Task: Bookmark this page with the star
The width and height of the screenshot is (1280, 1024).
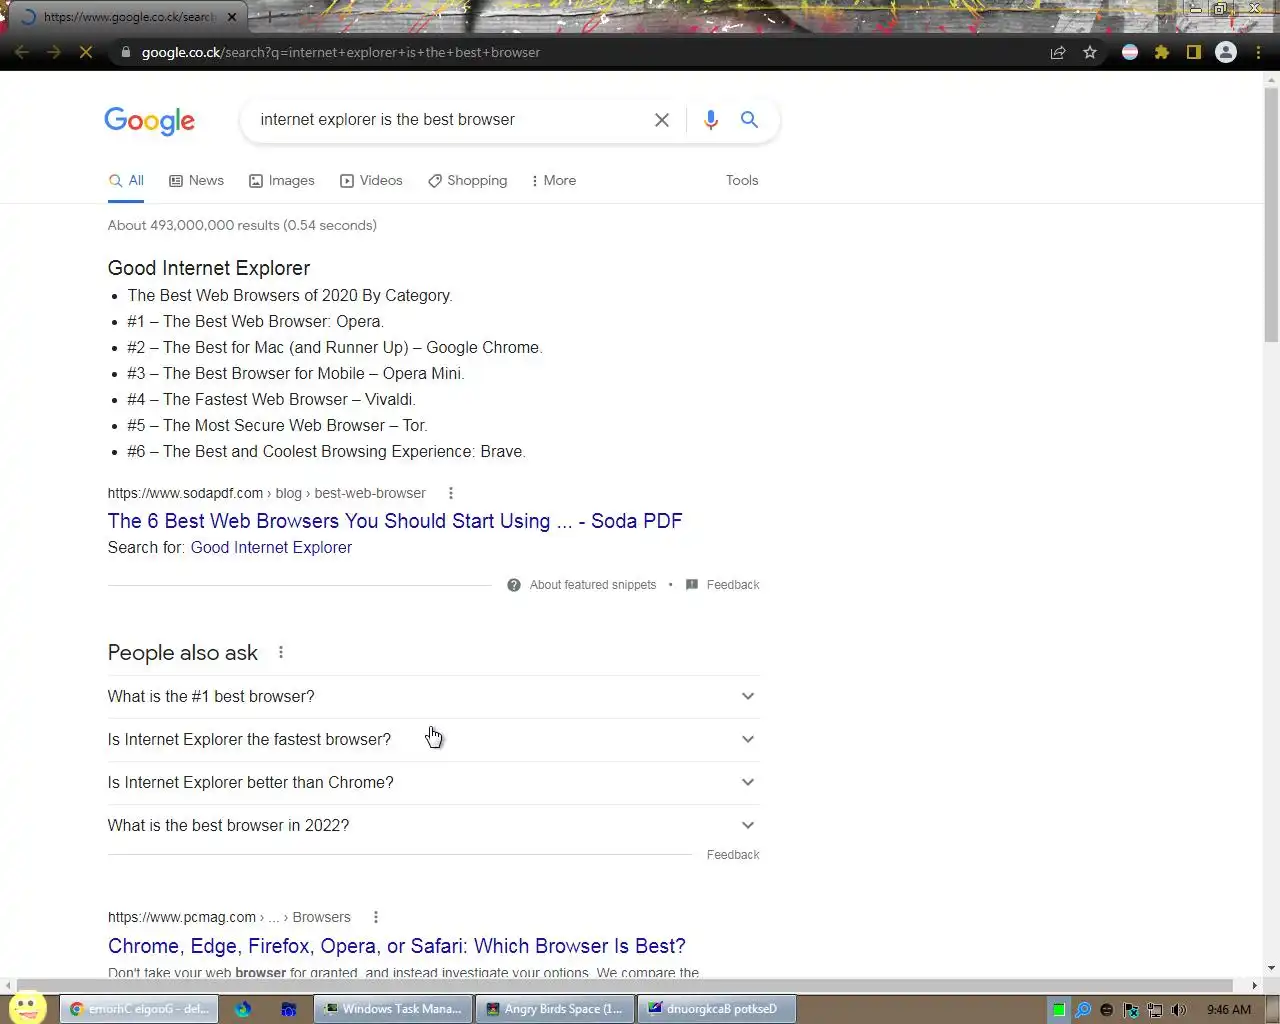Action: (x=1090, y=52)
